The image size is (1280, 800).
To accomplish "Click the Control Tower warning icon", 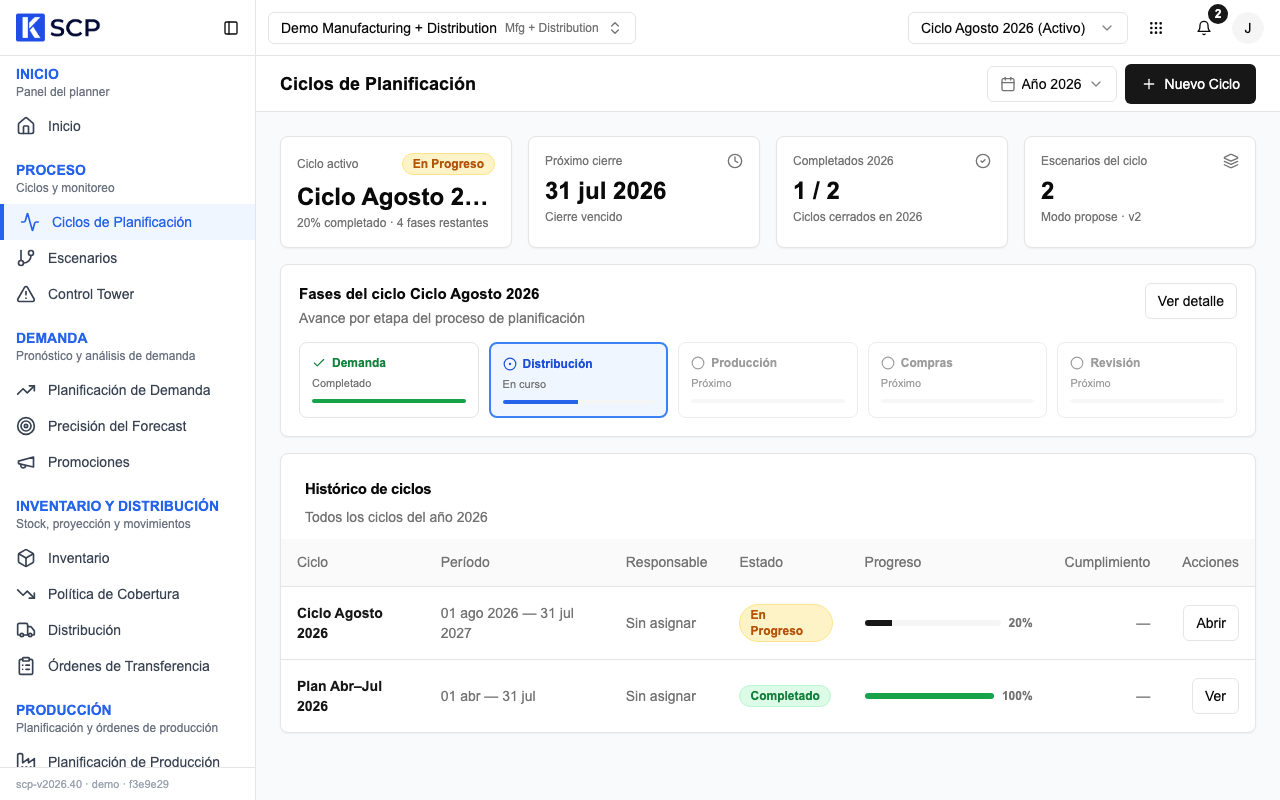I will [x=26, y=294].
